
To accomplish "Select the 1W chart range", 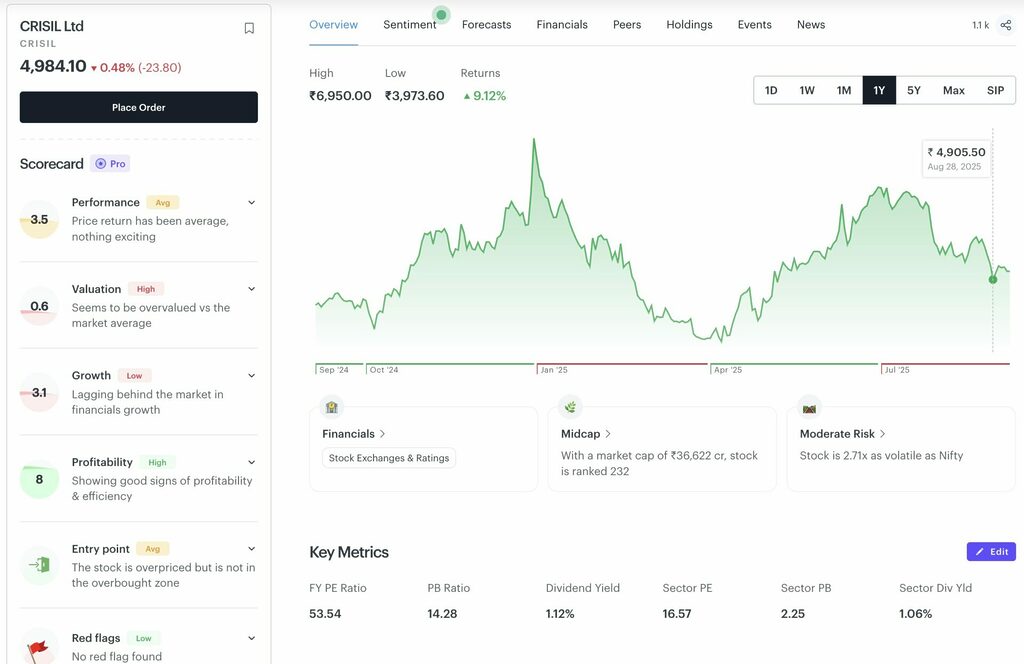I will [807, 90].
